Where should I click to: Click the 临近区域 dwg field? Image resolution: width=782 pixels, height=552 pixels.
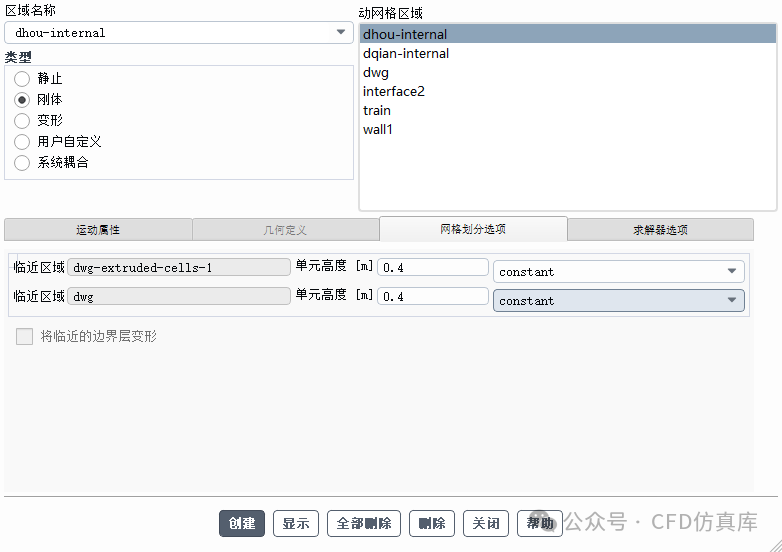point(179,296)
